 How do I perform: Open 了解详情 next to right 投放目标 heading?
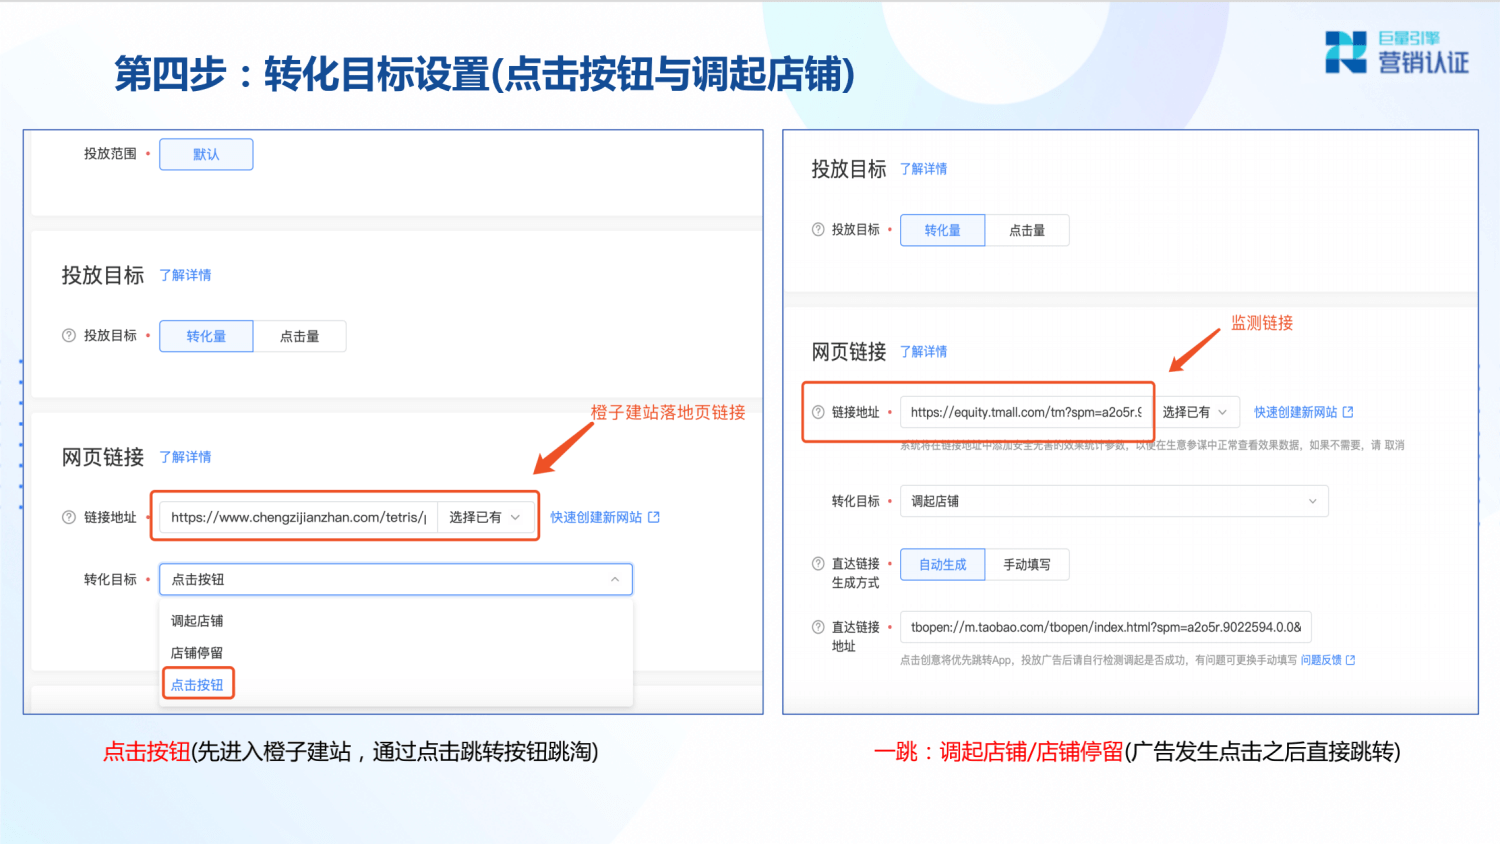point(923,169)
